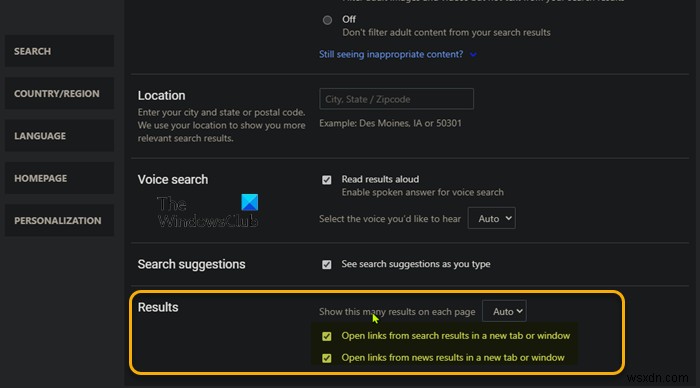Open results per page Auto dropdown
Screen dimensions: 700x388
[x=504, y=311]
